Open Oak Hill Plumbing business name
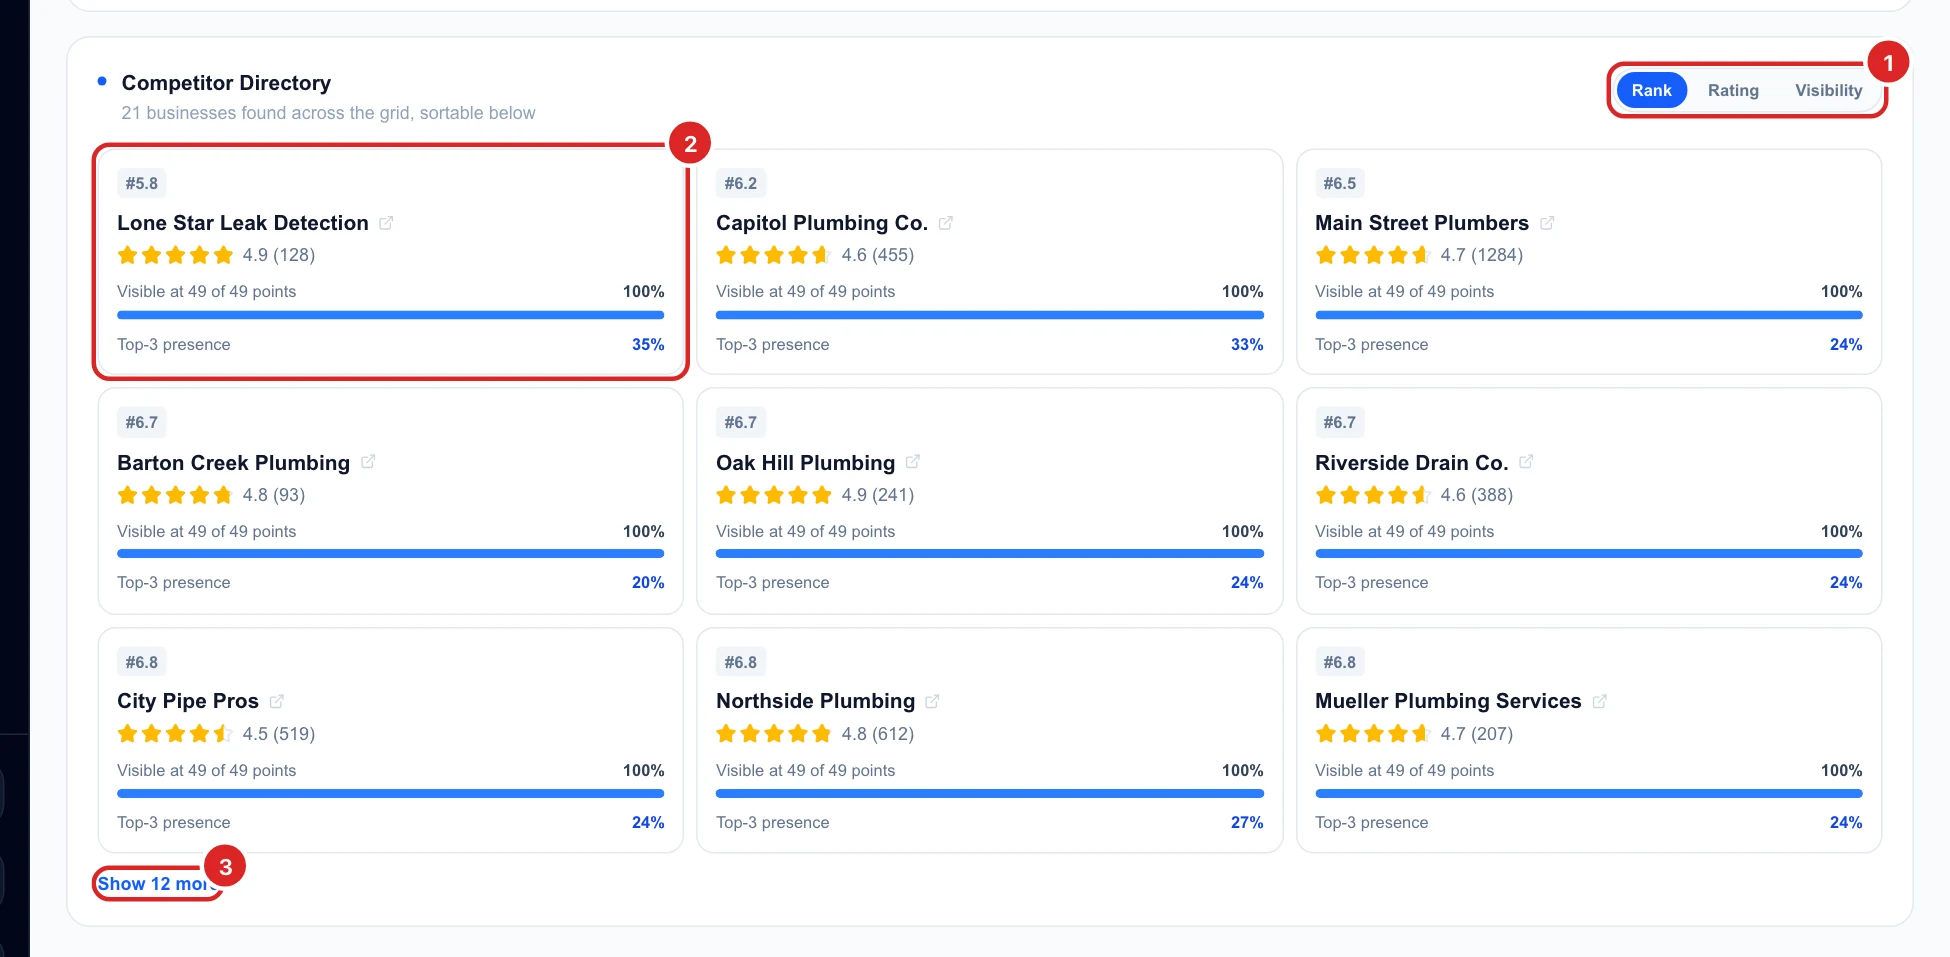 [x=805, y=463]
